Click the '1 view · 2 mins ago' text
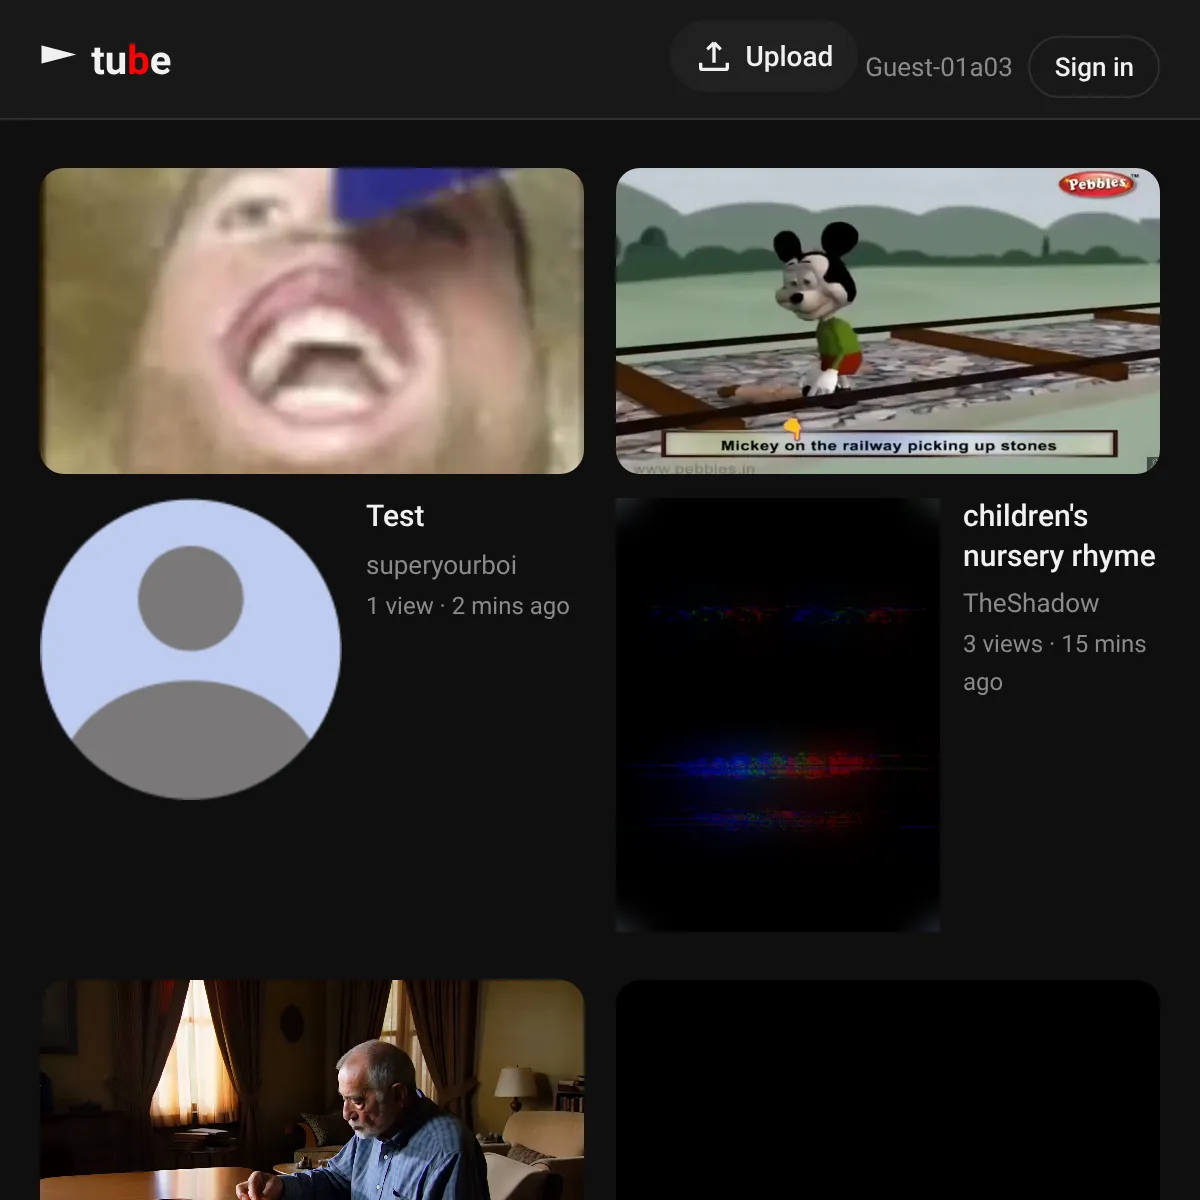 [x=468, y=606]
